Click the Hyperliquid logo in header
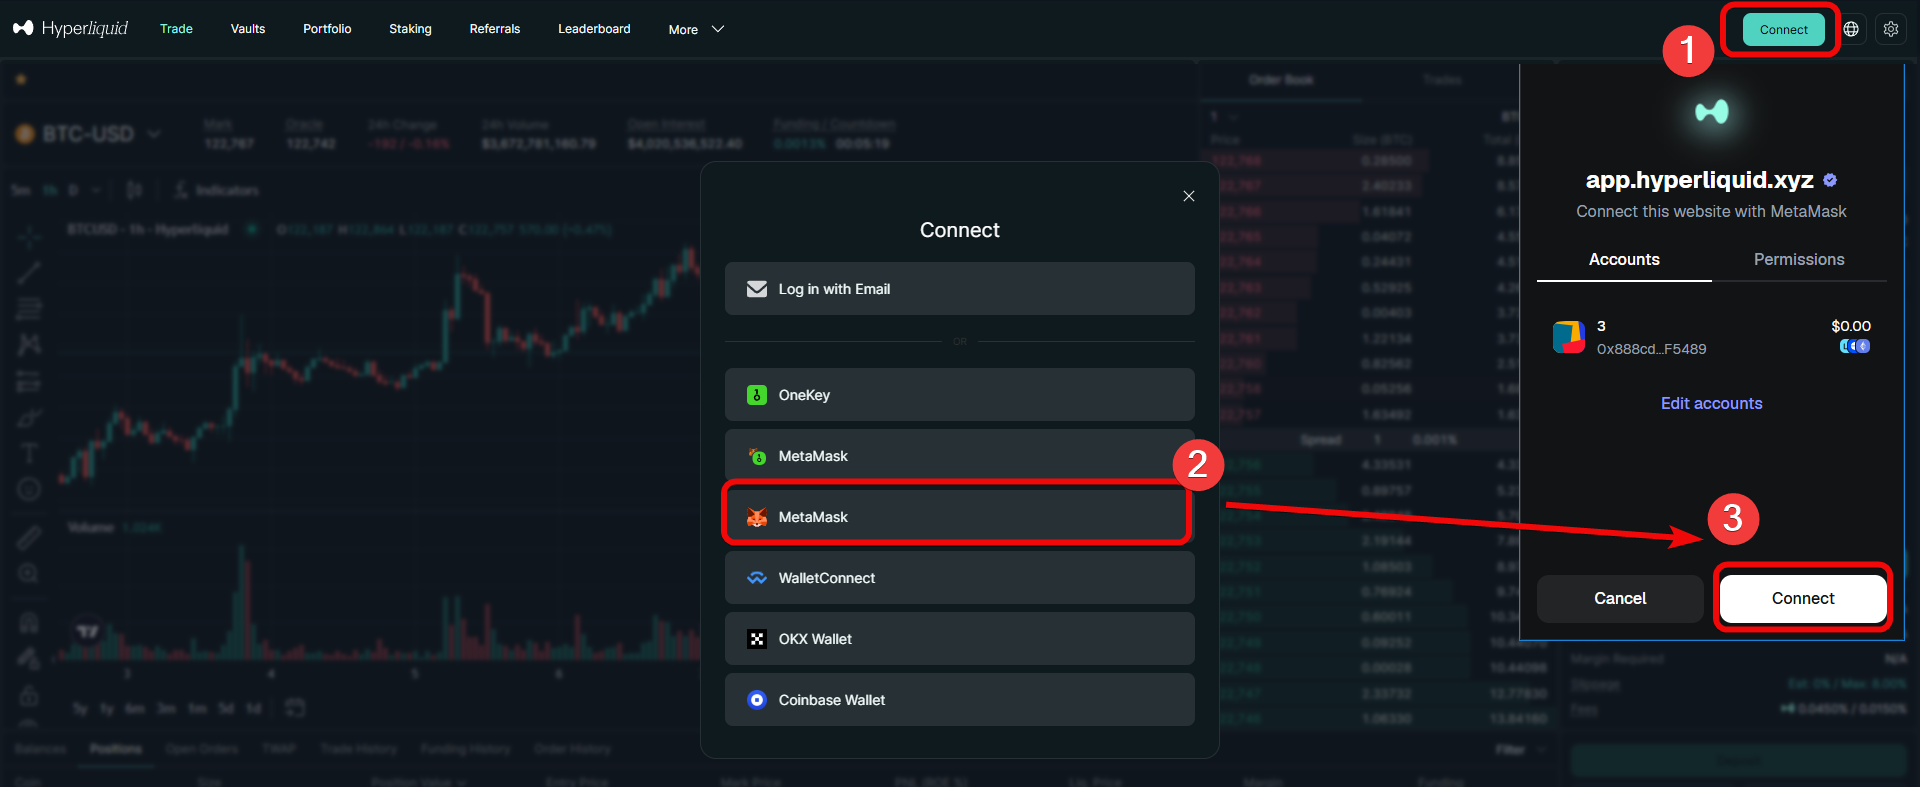The height and width of the screenshot is (787, 1920). [x=70, y=28]
